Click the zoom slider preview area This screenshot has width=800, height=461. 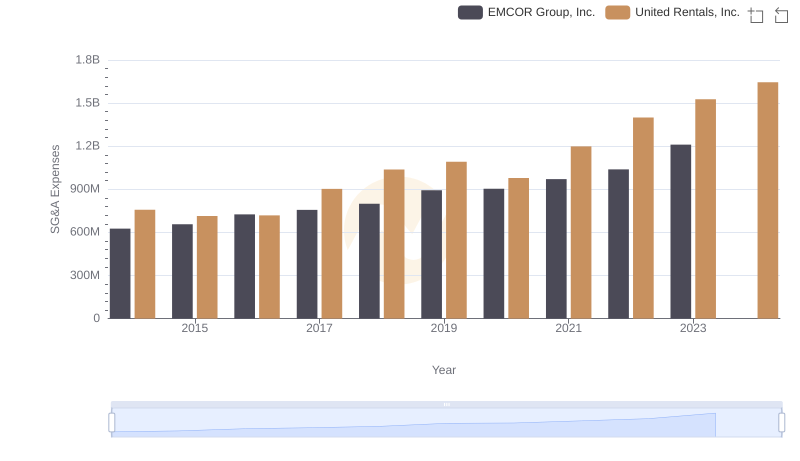pyautogui.click(x=446, y=423)
